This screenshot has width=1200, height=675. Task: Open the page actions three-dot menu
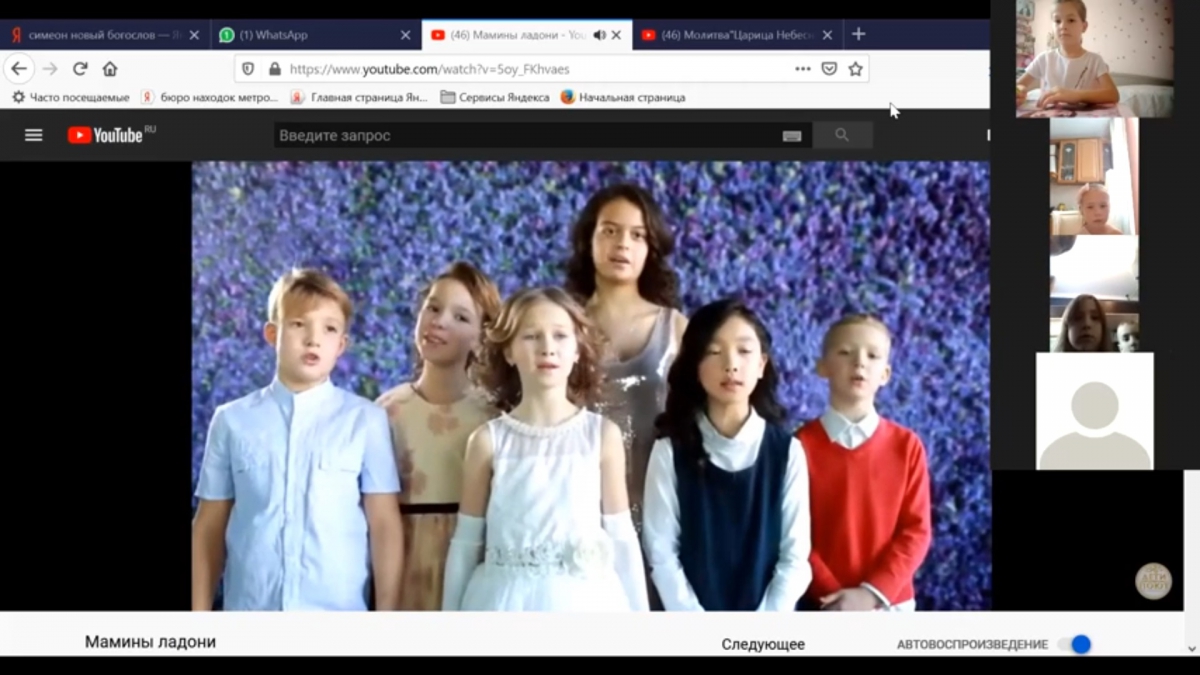pos(803,69)
